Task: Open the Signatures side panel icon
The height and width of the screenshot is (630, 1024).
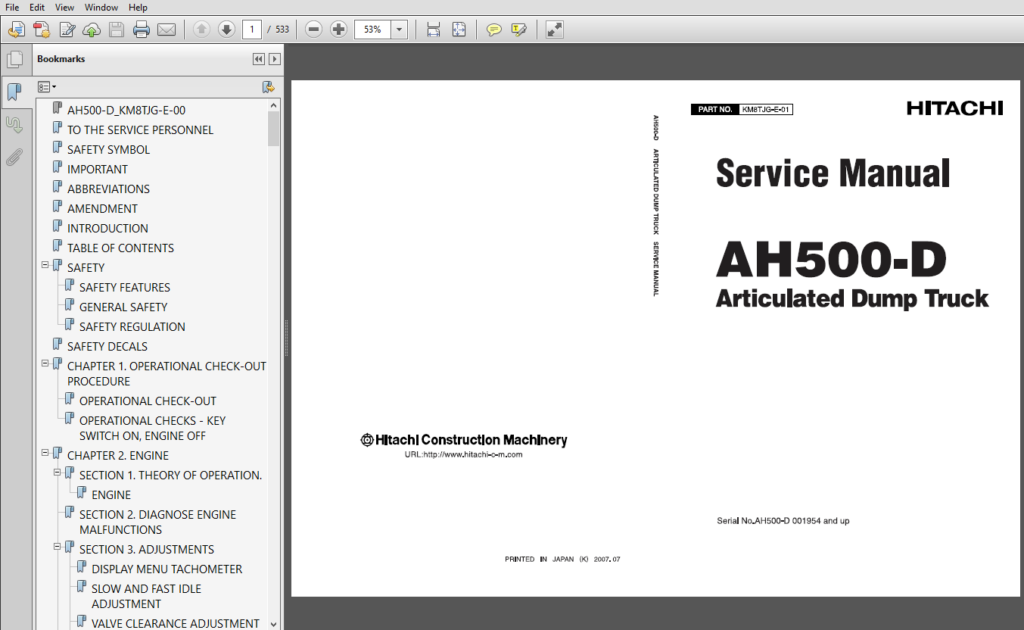Action: [x=14, y=124]
